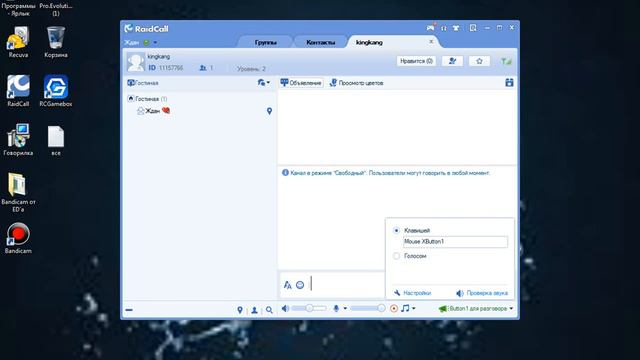Switch to the Контакты tab
The height and width of the screenshot is (360, 640).
click(321, 42)
